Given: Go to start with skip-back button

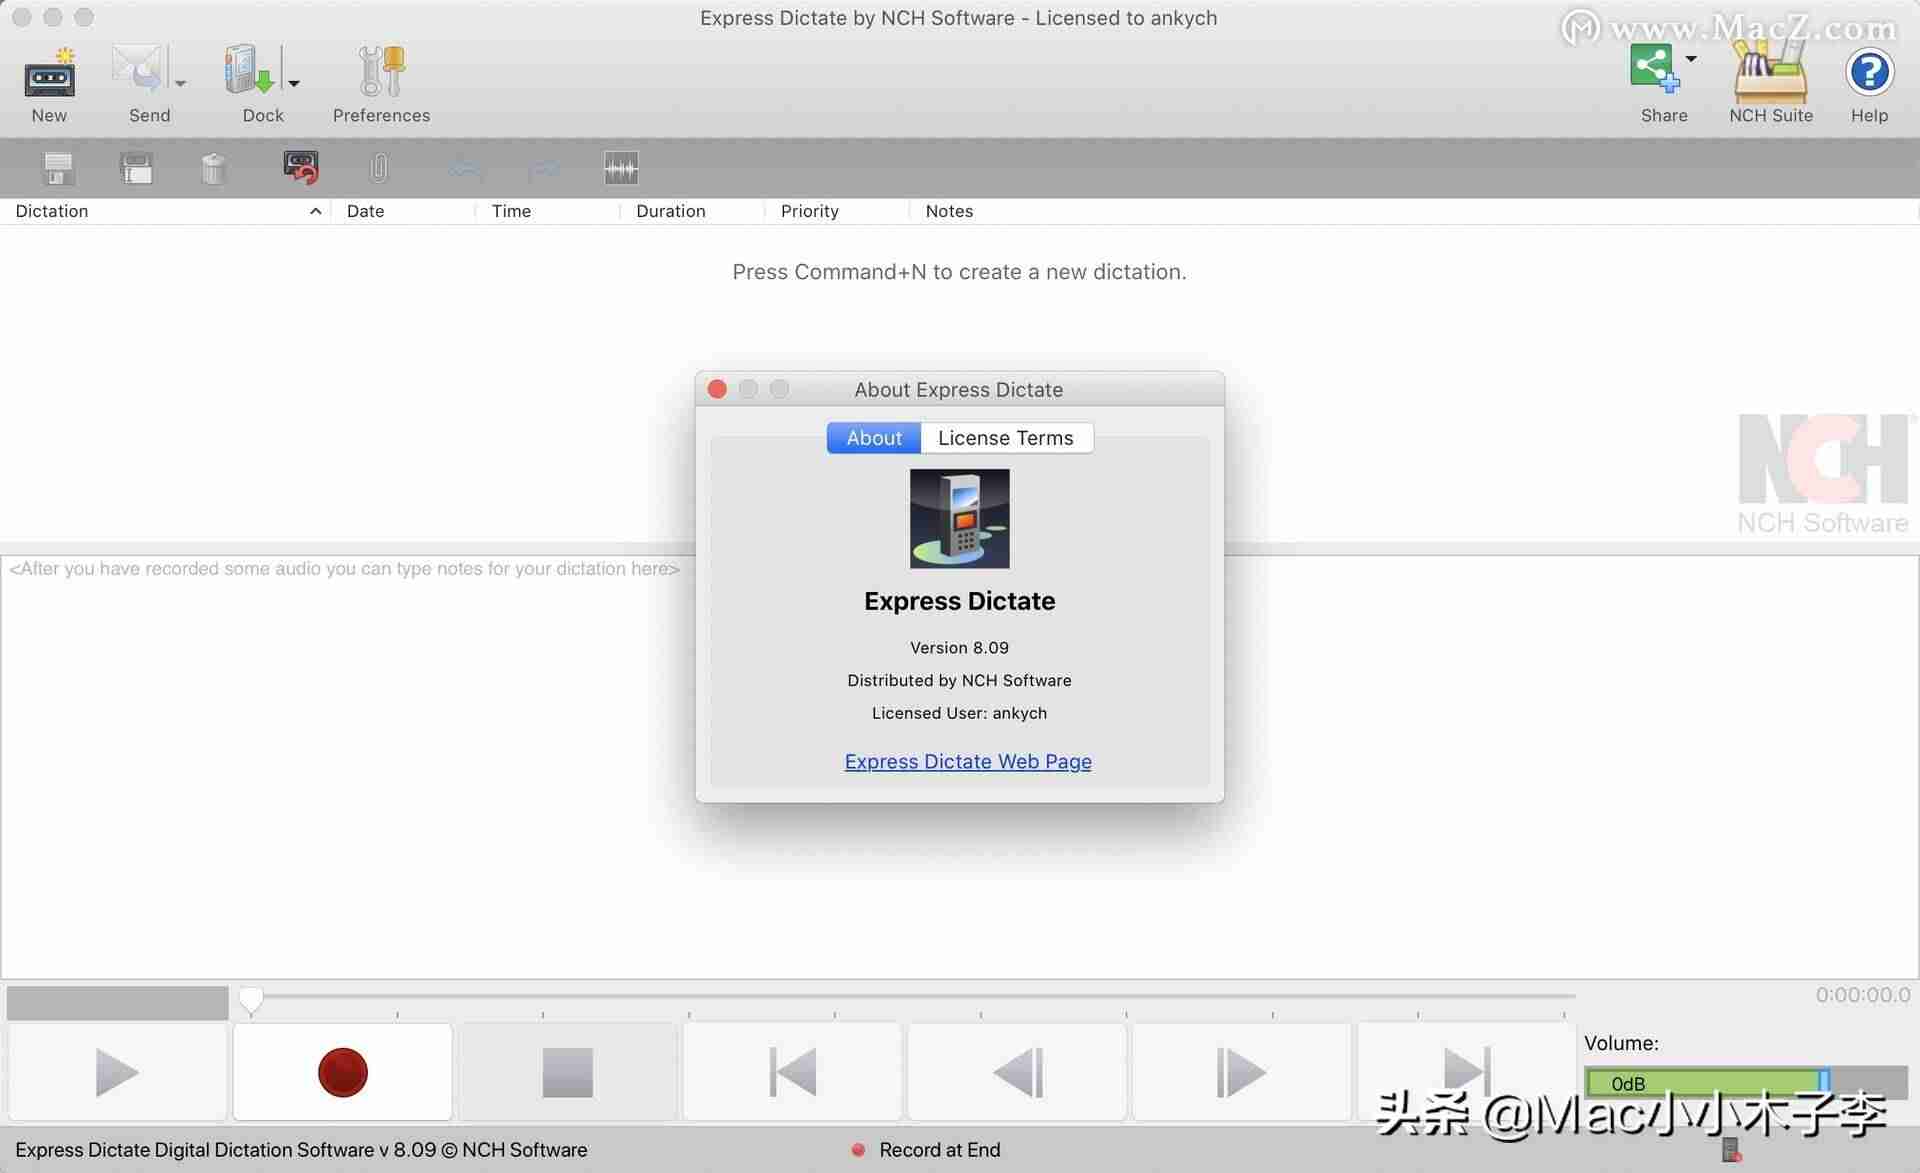Looking at the screenshot, I should [x=792, y=1072].
